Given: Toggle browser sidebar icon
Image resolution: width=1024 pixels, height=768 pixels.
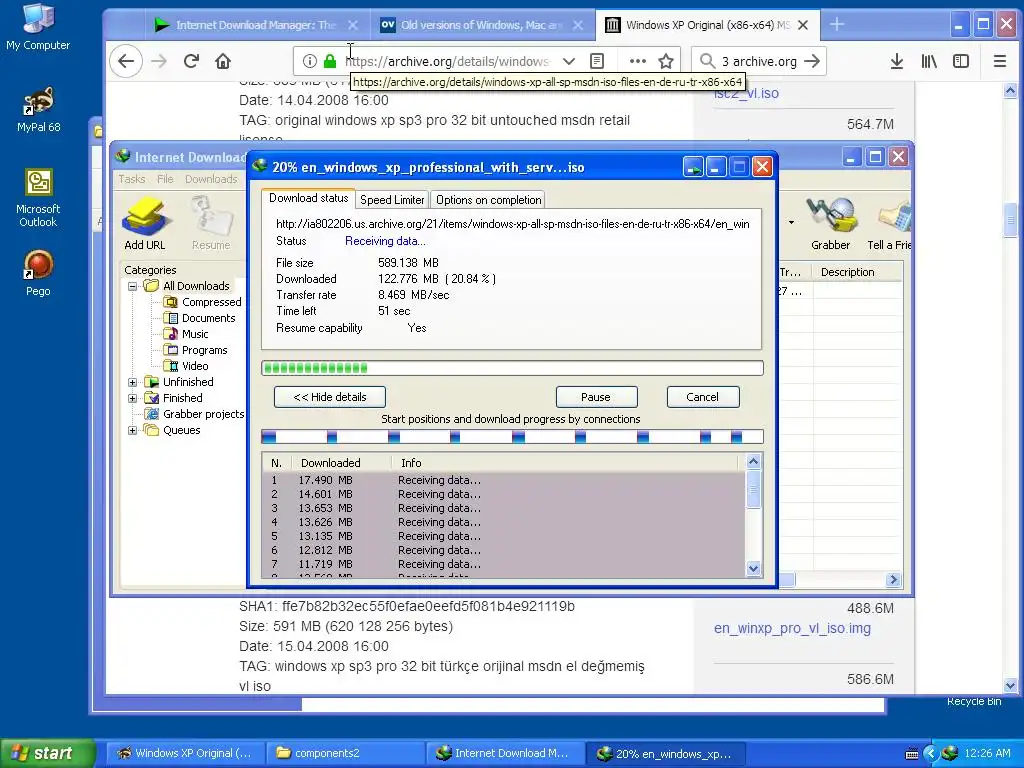Looking at the screenshot, I should (961, 61).
